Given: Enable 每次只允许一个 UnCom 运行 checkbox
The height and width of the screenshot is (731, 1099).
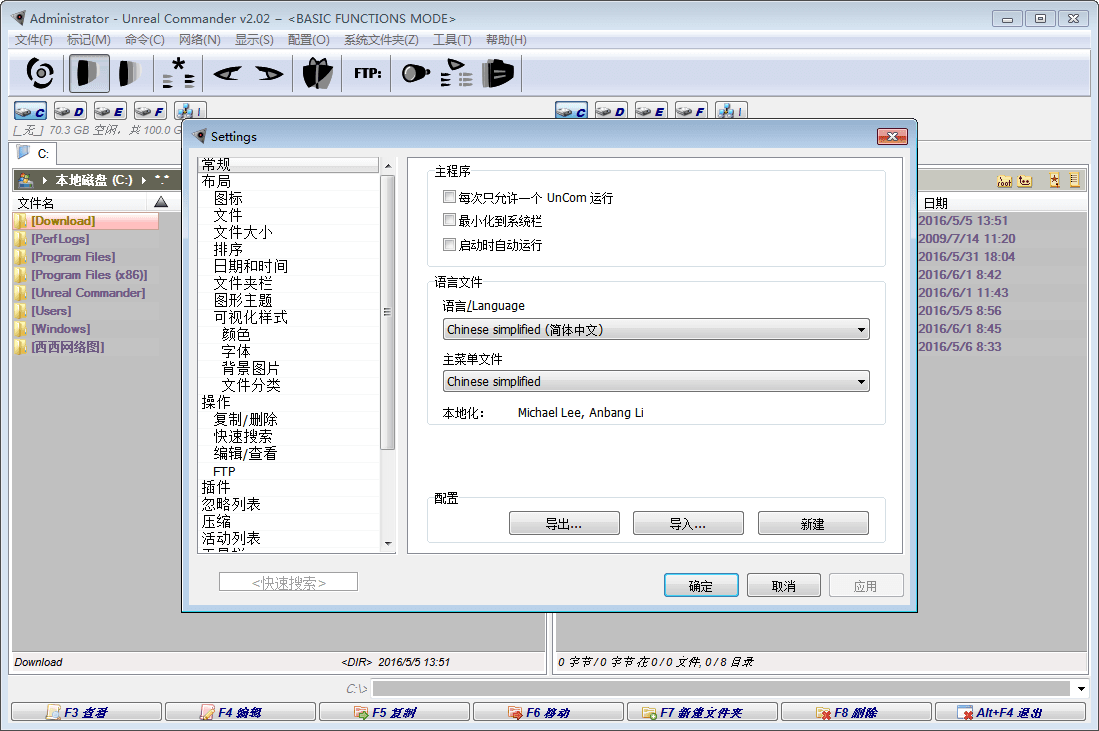Looking at the screenshot, I should coord(449,197).
